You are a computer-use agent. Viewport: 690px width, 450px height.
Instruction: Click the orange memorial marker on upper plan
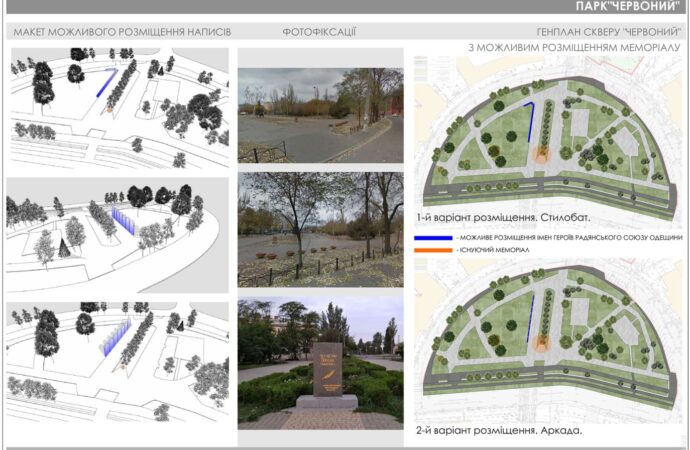[x=541, y=154]
